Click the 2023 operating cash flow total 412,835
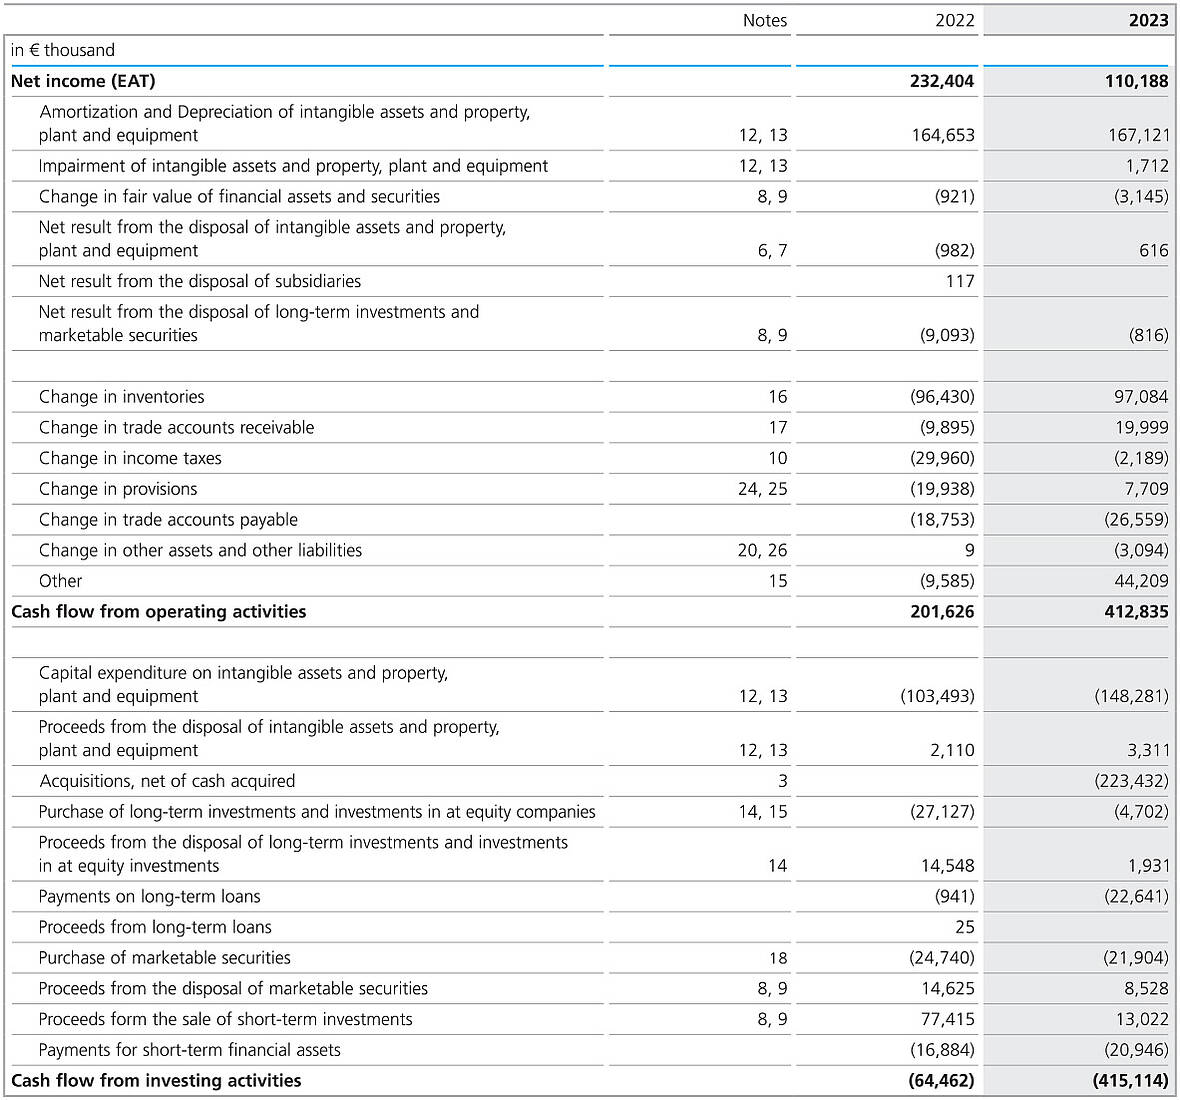This screenshot has height=1100, width=1180. click(x=1136, y=612)
